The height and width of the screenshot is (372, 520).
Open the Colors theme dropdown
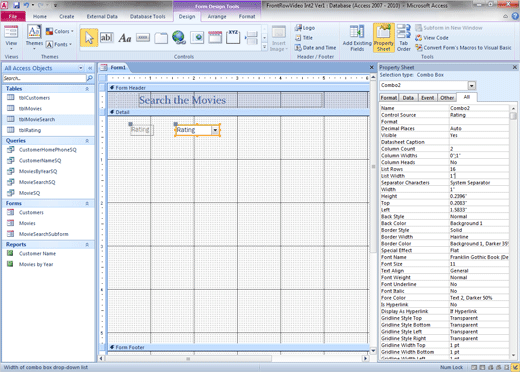click(60, 31)
